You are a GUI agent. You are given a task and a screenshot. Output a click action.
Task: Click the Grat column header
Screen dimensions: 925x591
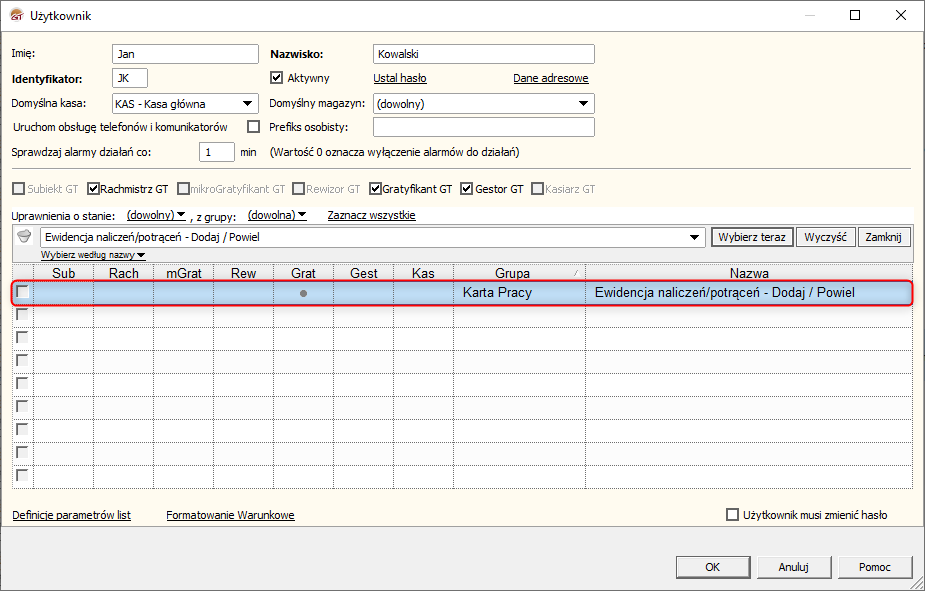(x=303, y=273)
